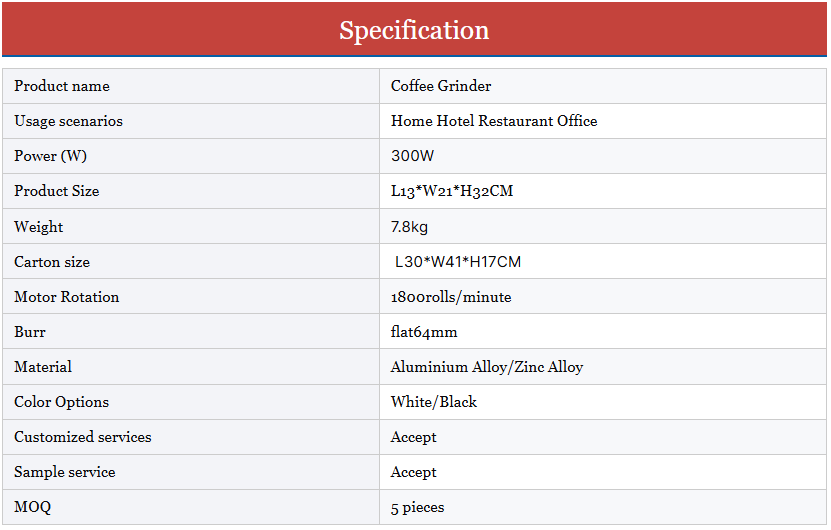Select "Aluminium Alloy/Zinc Alloy" material value
Screen dimensions: 831x530
487,367
